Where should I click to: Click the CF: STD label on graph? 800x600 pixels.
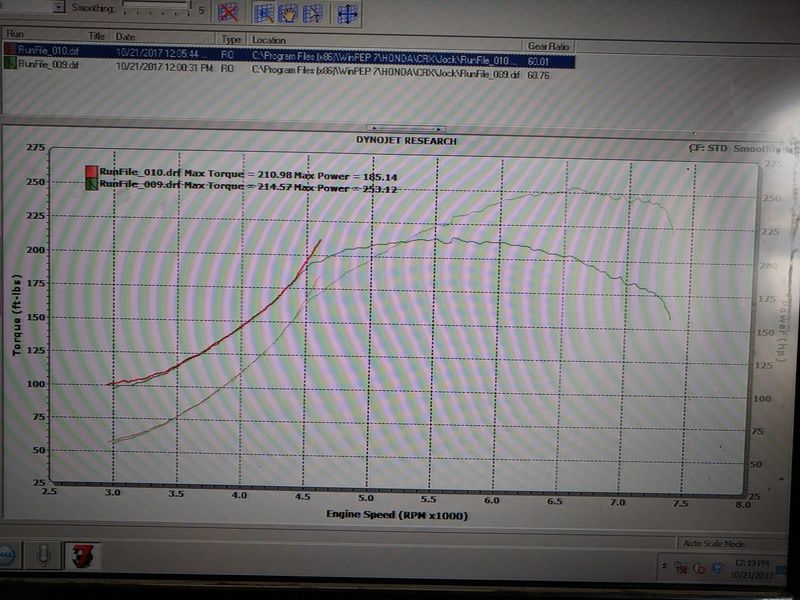click(x=708, y=148)
